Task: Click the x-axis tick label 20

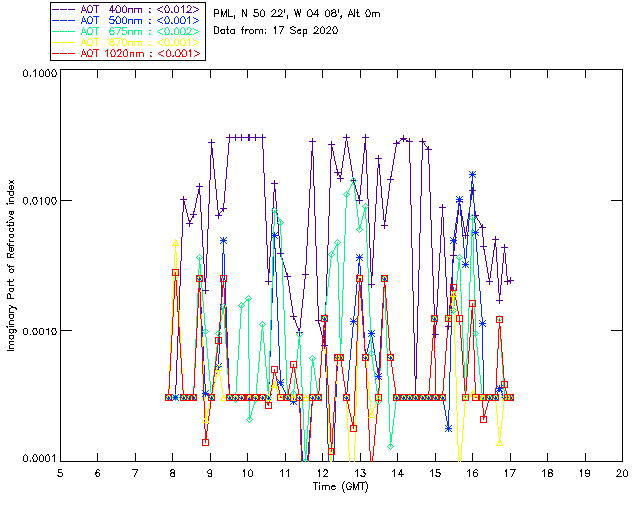Action: click(622, 473)
